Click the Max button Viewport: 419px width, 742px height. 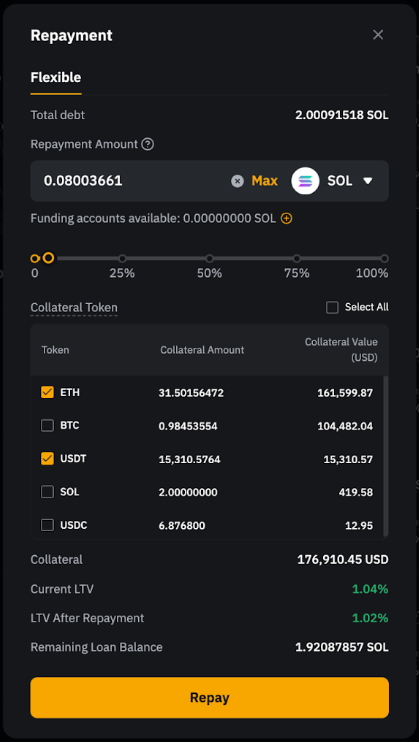265,181
